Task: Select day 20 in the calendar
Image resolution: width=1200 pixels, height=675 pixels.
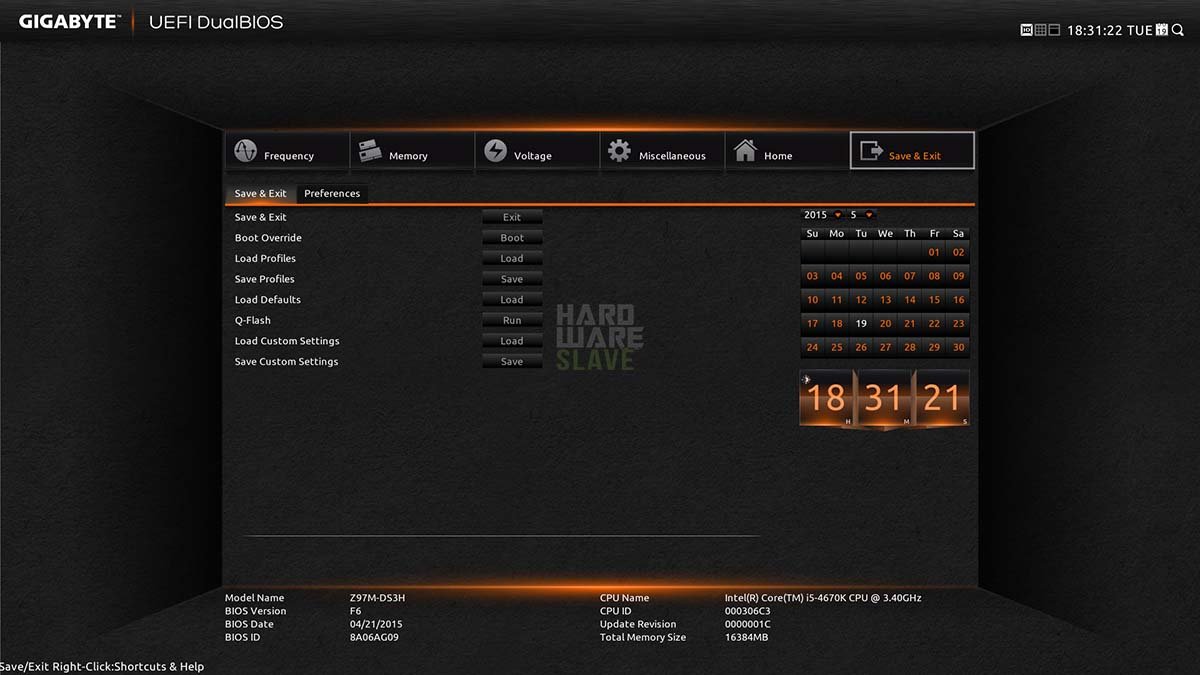Action: click(x=885, y=324)
